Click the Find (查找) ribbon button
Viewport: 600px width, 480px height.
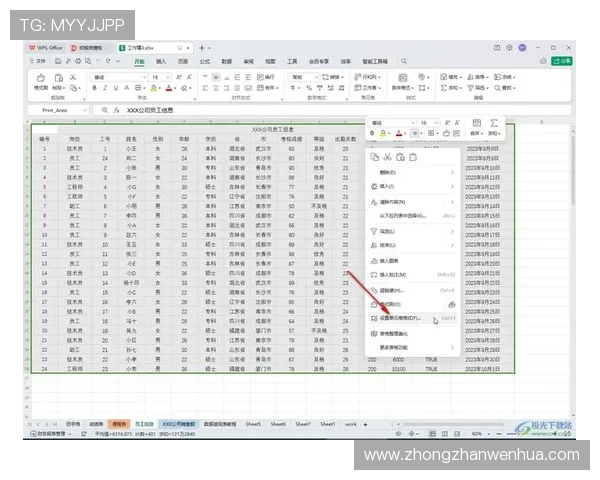tap(505, 88)
